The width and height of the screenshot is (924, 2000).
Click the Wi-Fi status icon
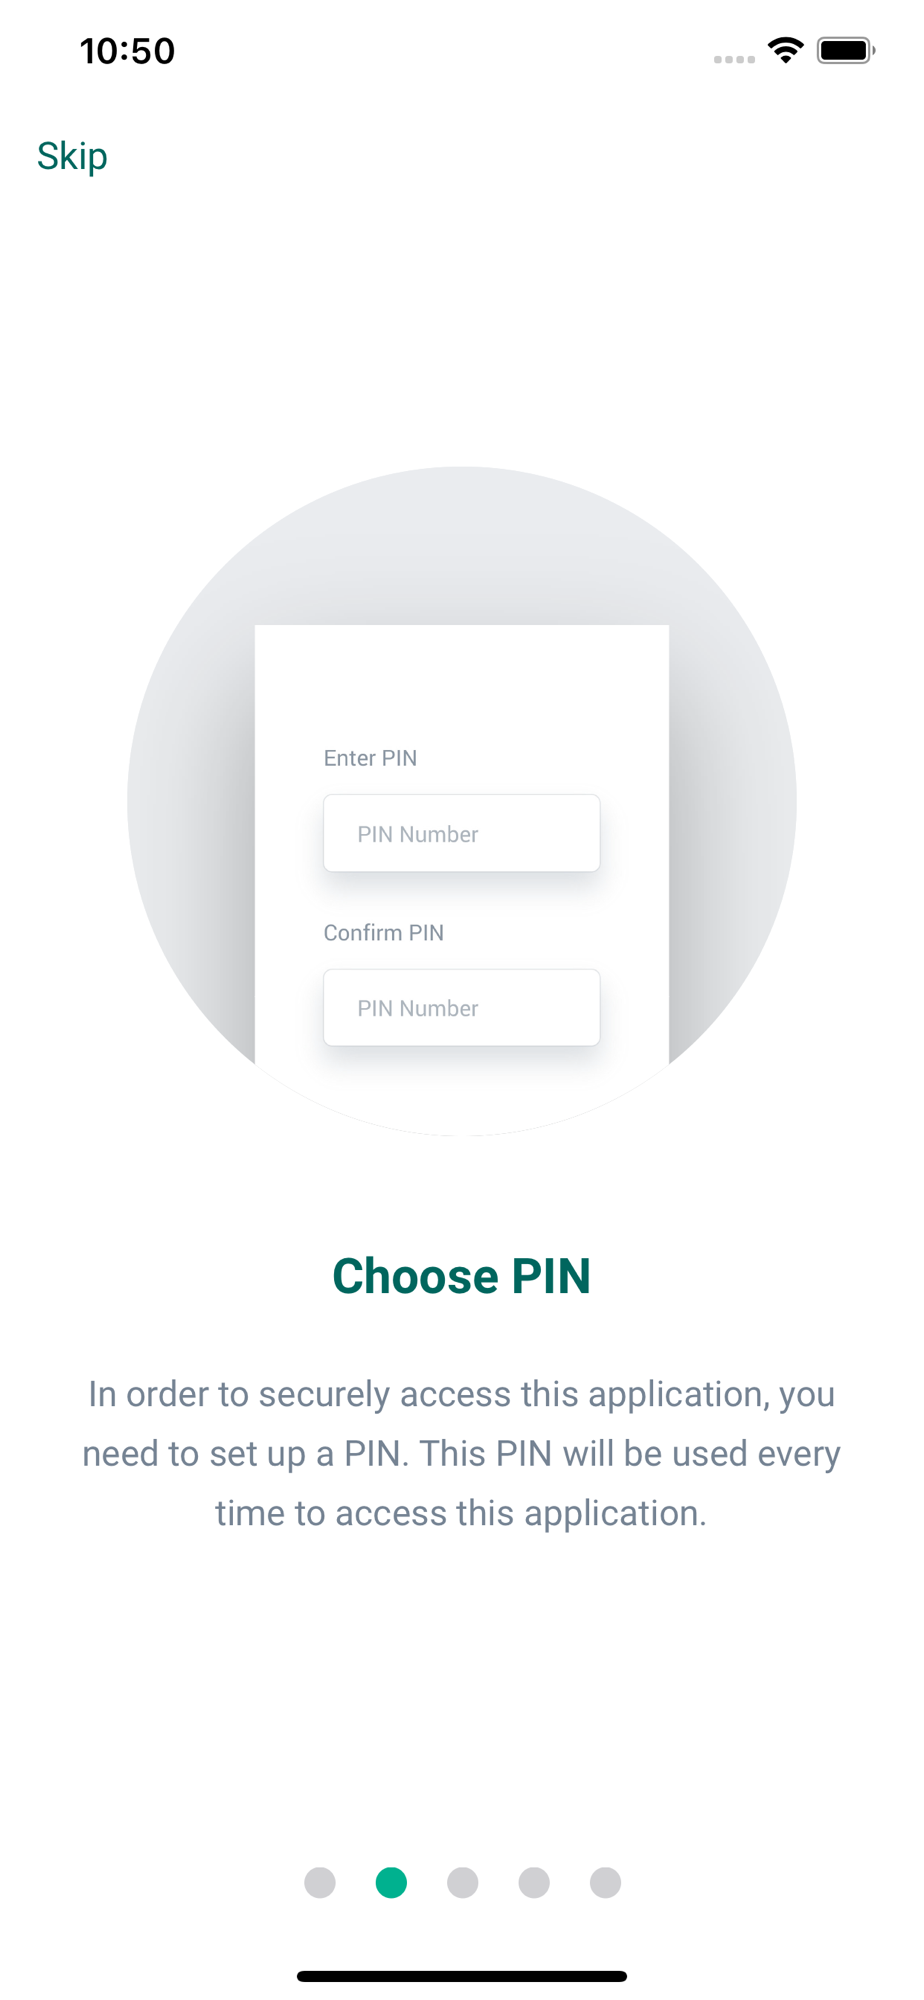pos(786,50)
